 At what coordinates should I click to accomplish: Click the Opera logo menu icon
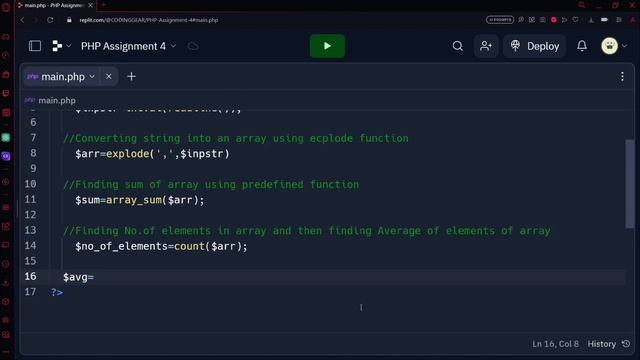(6, 7)
